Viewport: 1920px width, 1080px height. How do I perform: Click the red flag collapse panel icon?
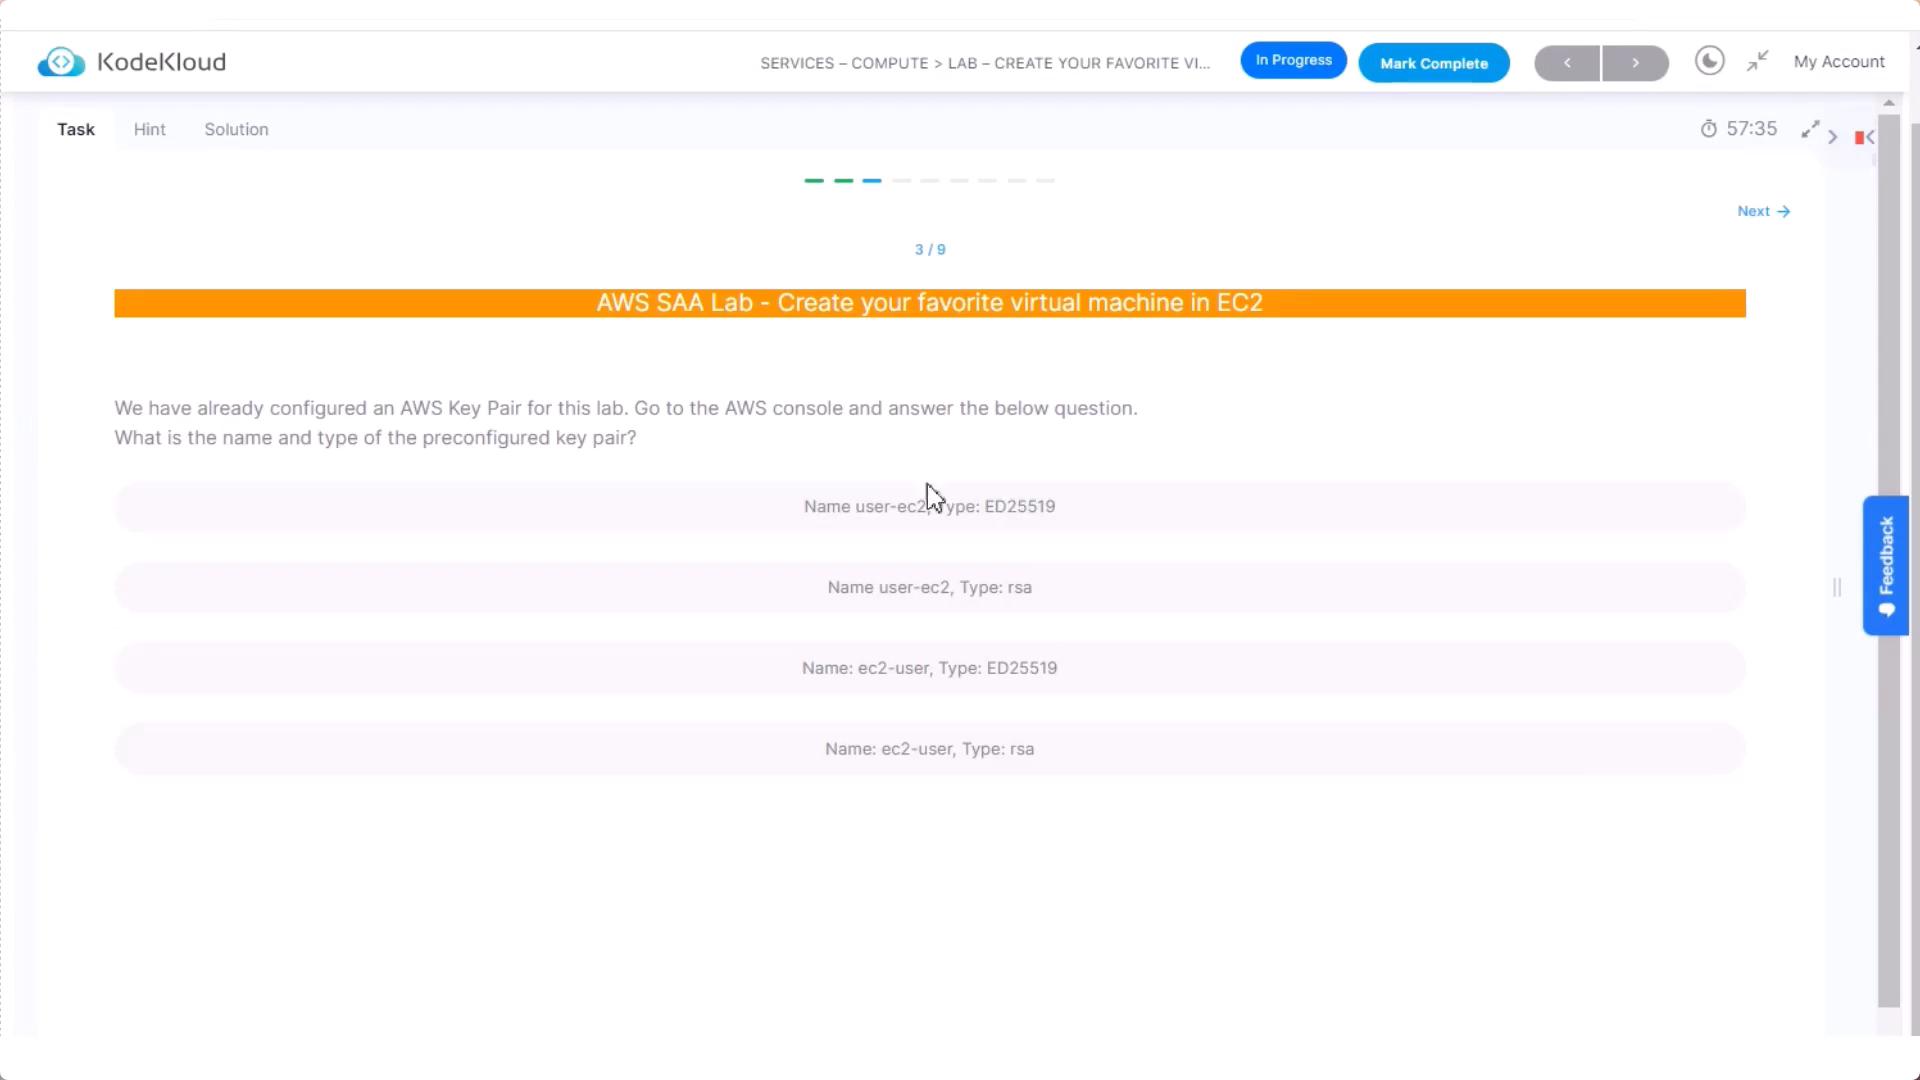(1864, 137)
